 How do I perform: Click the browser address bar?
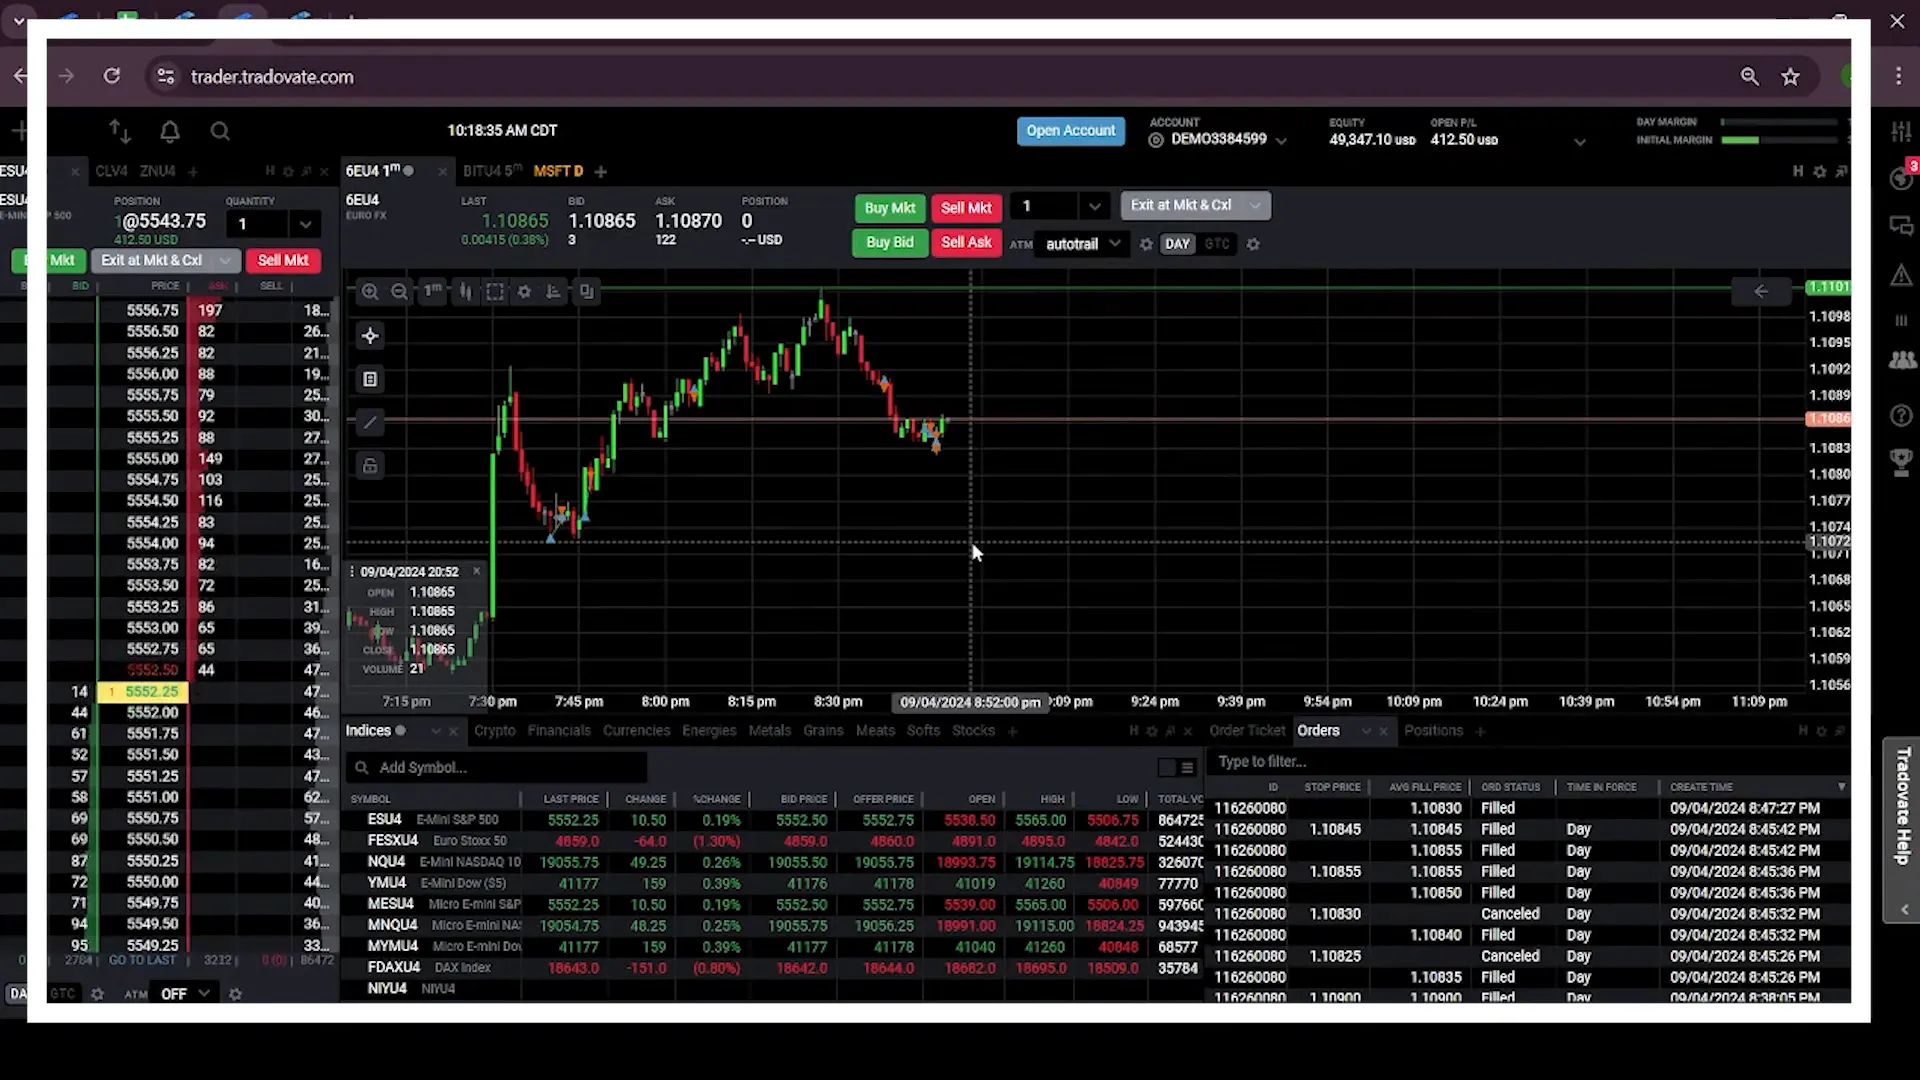pyautogui.click(x=940, y=77)
